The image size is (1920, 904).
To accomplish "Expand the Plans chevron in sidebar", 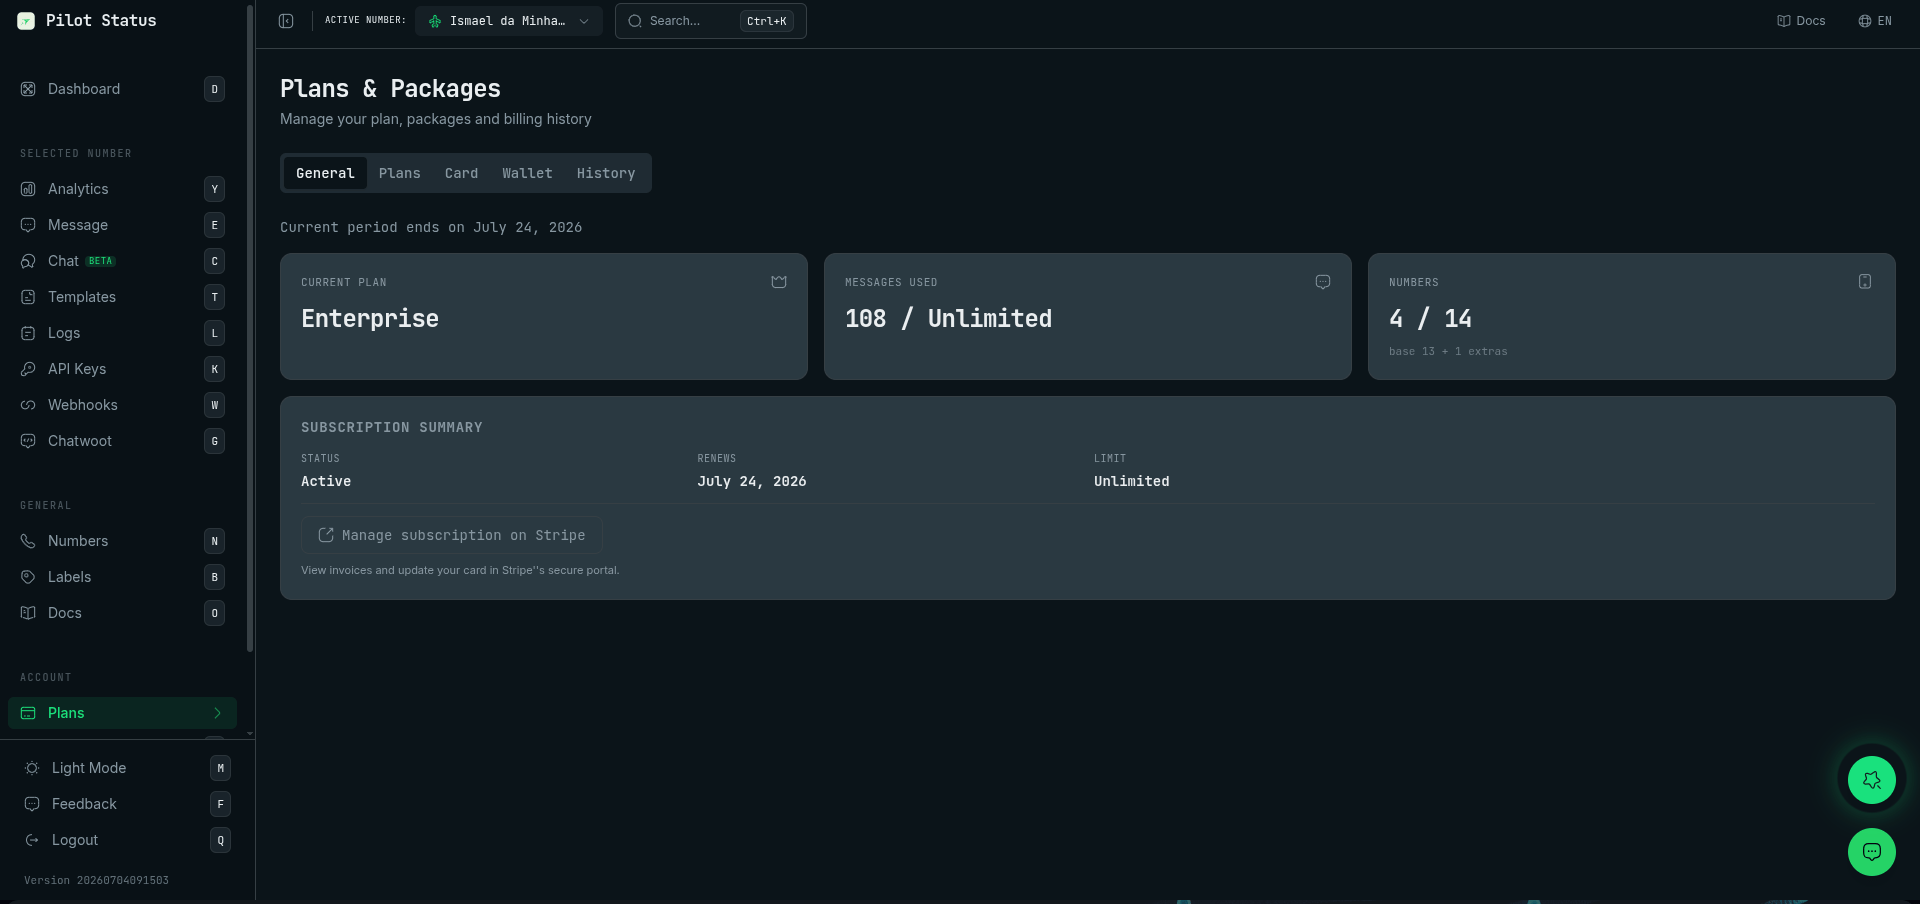I will 217,713.
